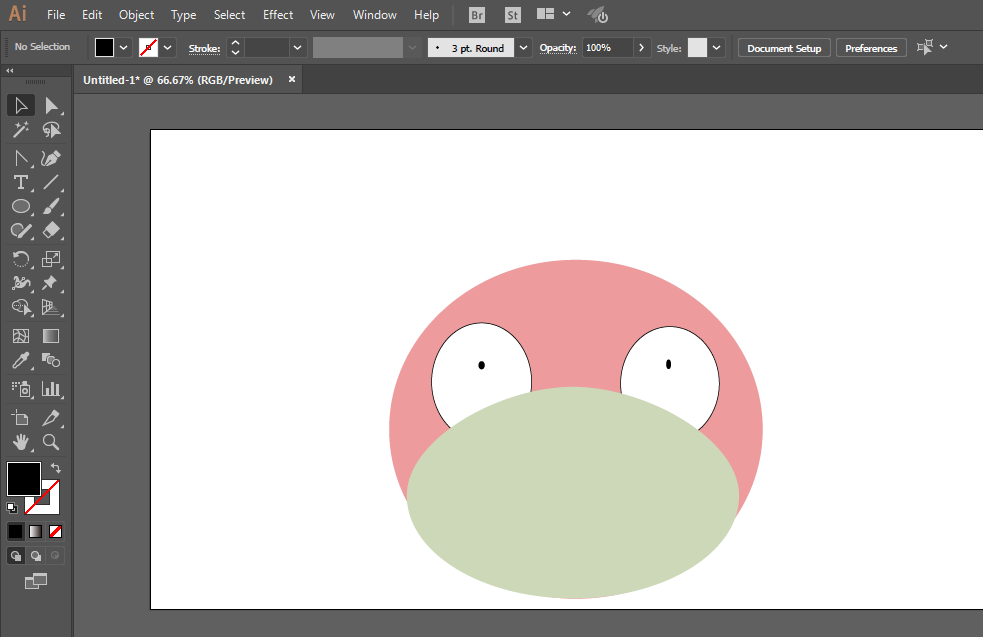Choose the Ellipse shape tool
This screenshot has width=983, height=637.
(20, 206)
